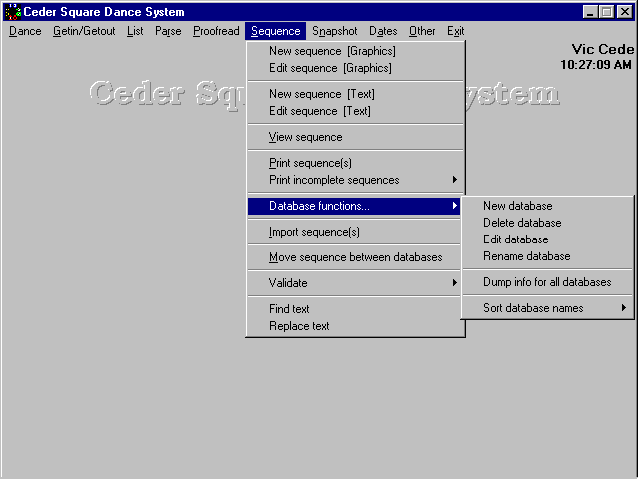
Task: Click highlighted Database functions... entry
Action: (x=354, y=206)
